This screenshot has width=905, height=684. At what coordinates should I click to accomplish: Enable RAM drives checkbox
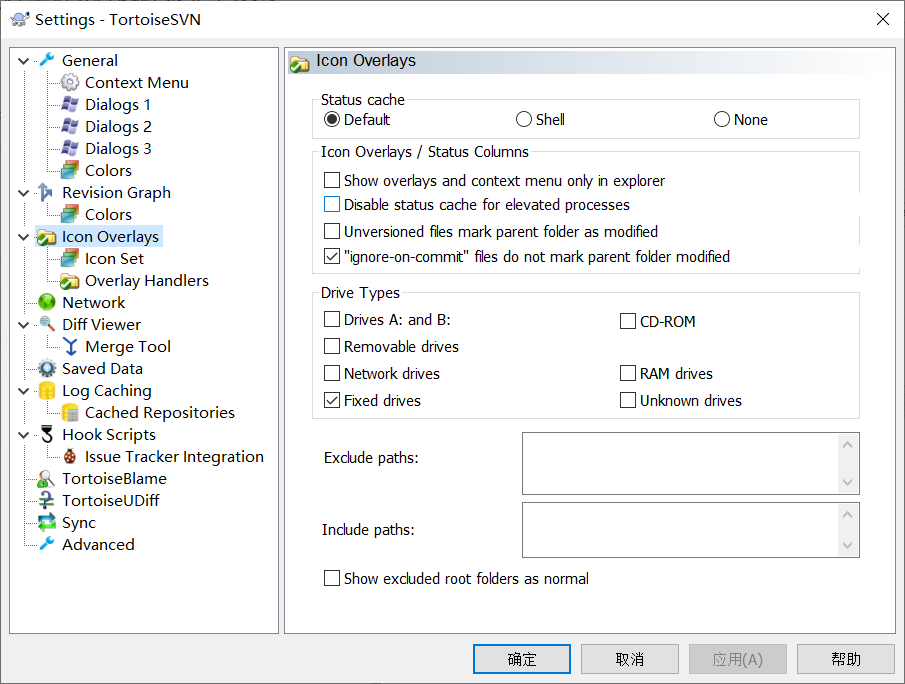(627, 373)
